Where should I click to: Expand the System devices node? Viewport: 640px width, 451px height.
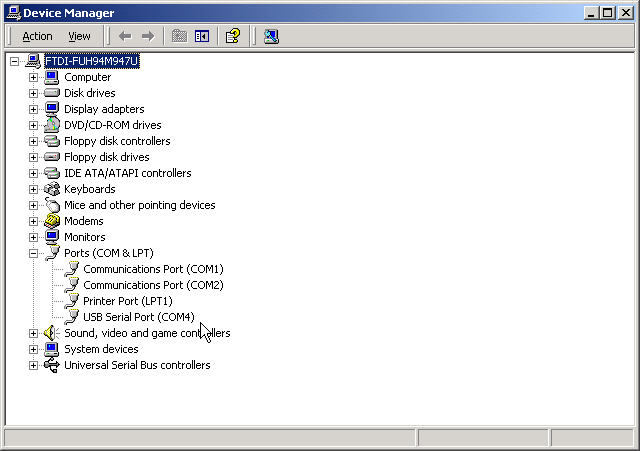(x=33, y=349)
